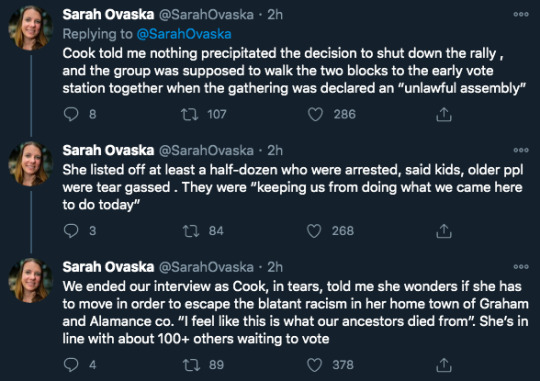Like the tweet with 378 likes
This screenshot has height=381, width=540.
[314, 365]
